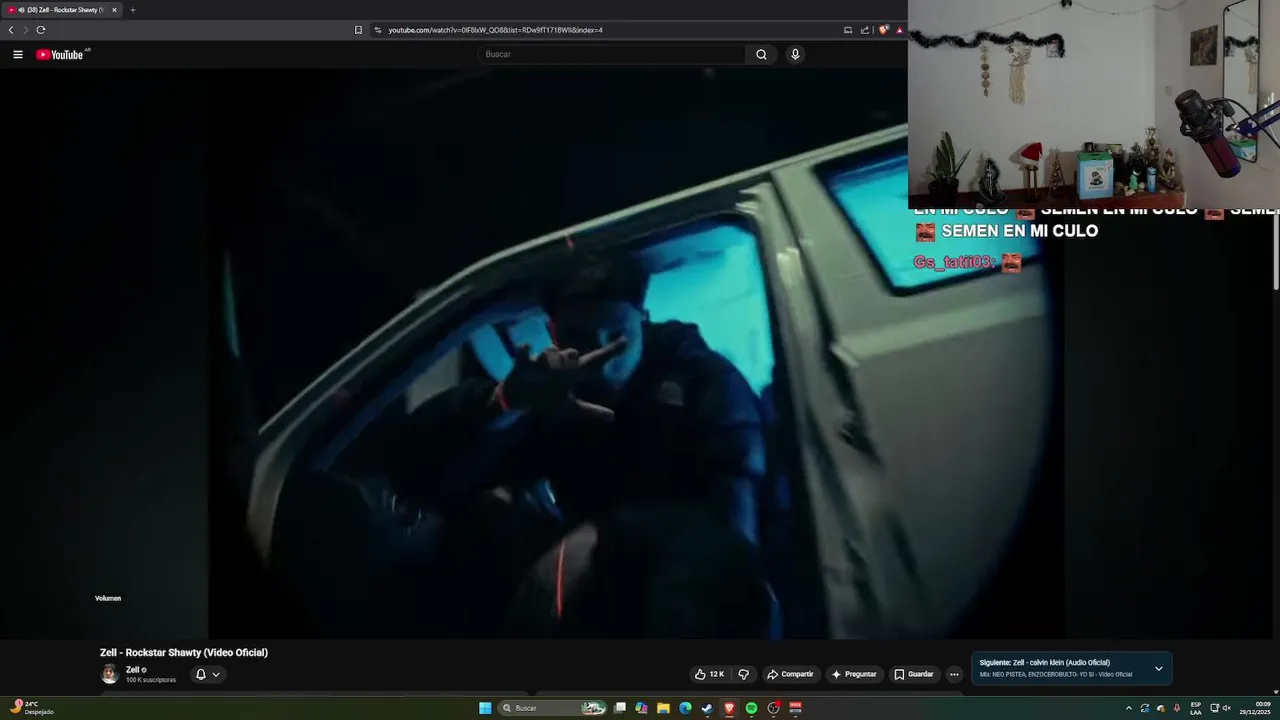Open site settings icon in address bar

coord(378,30)
